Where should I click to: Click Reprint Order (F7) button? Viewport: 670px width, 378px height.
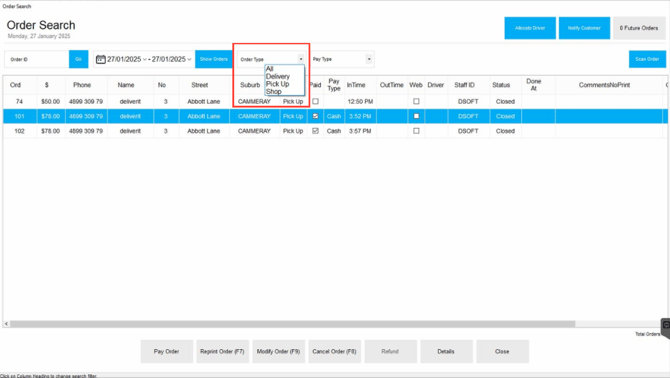(x=222, y=352)
